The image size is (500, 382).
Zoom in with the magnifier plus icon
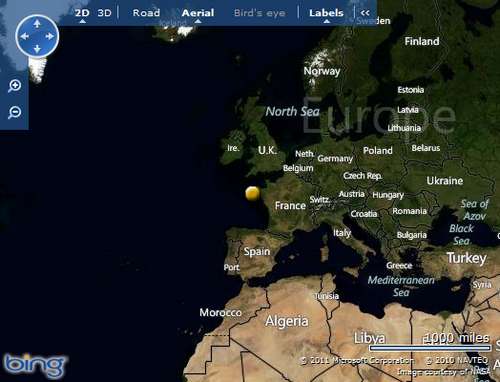click(15, 86)
